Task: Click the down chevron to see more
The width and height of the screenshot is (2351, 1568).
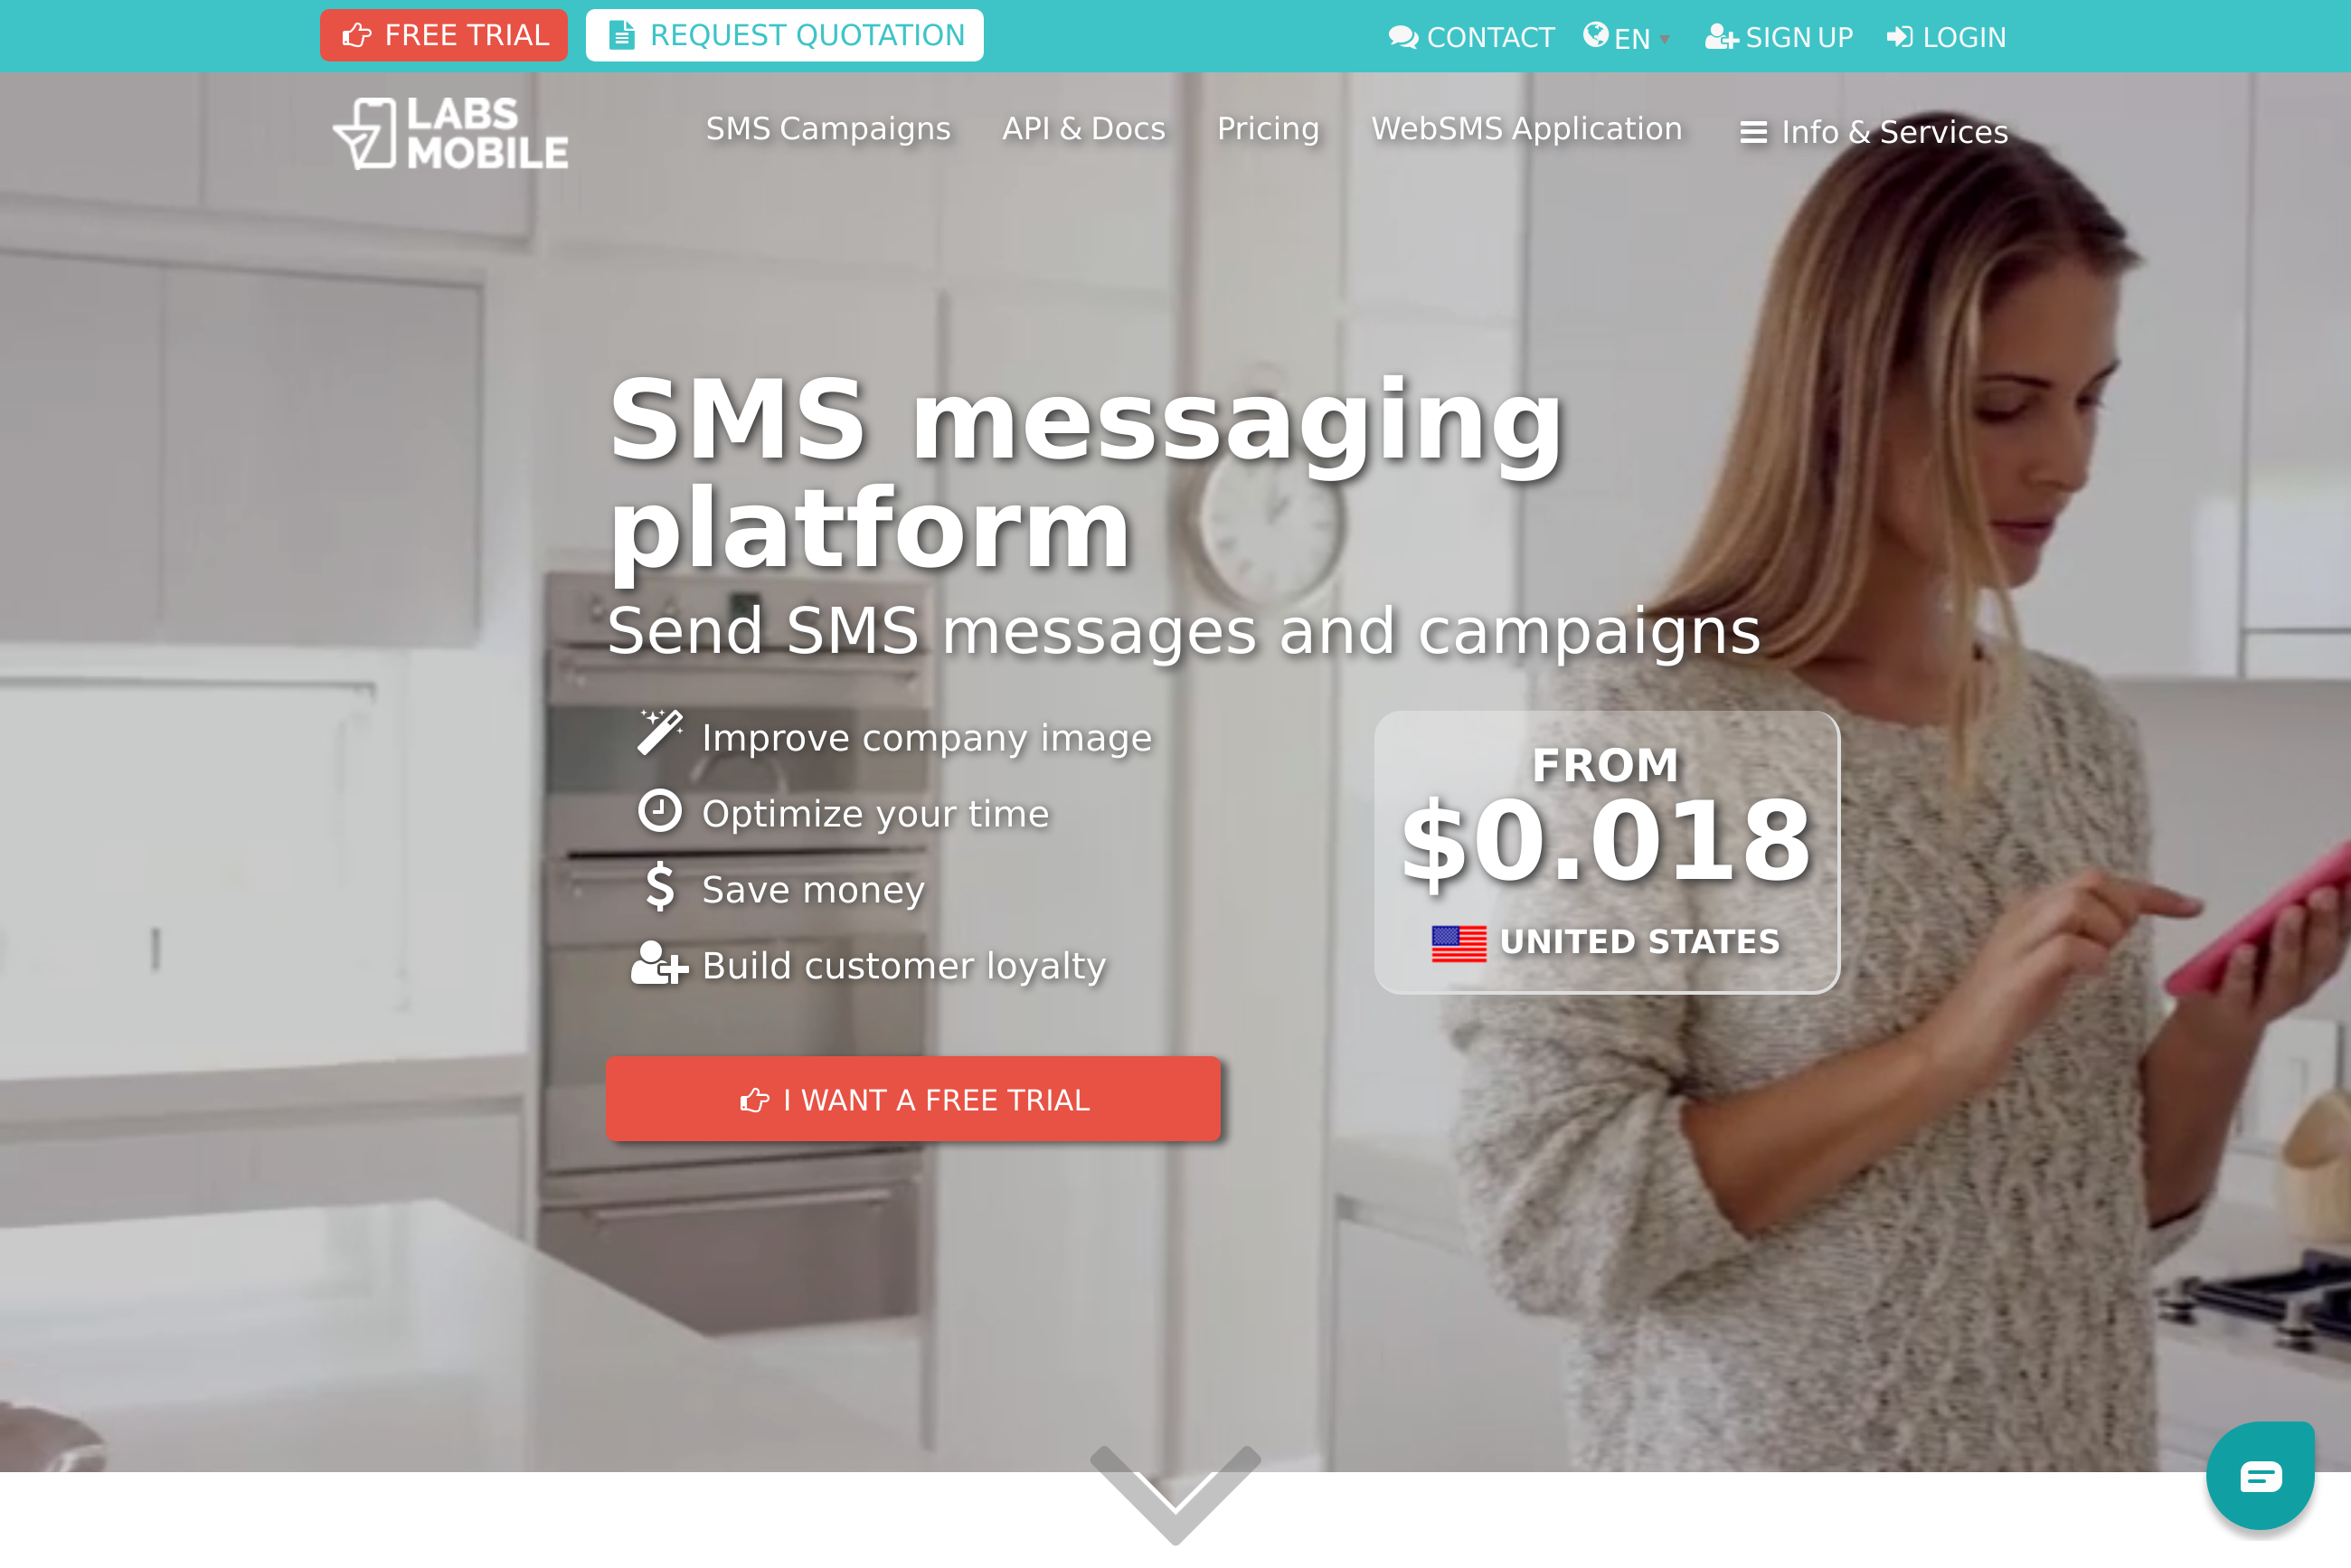Action: coord(1176,1494)
